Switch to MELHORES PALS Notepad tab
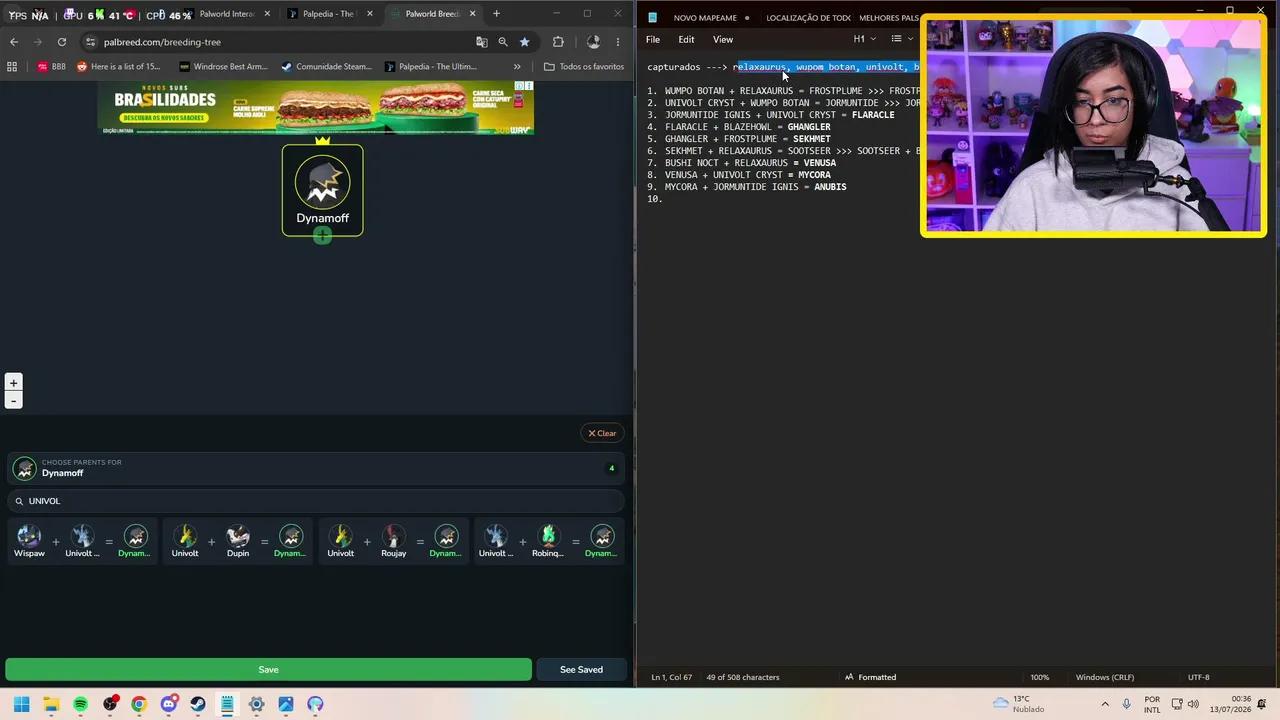This screenshot has height=720, width=1280. click(x=888, y=17)
